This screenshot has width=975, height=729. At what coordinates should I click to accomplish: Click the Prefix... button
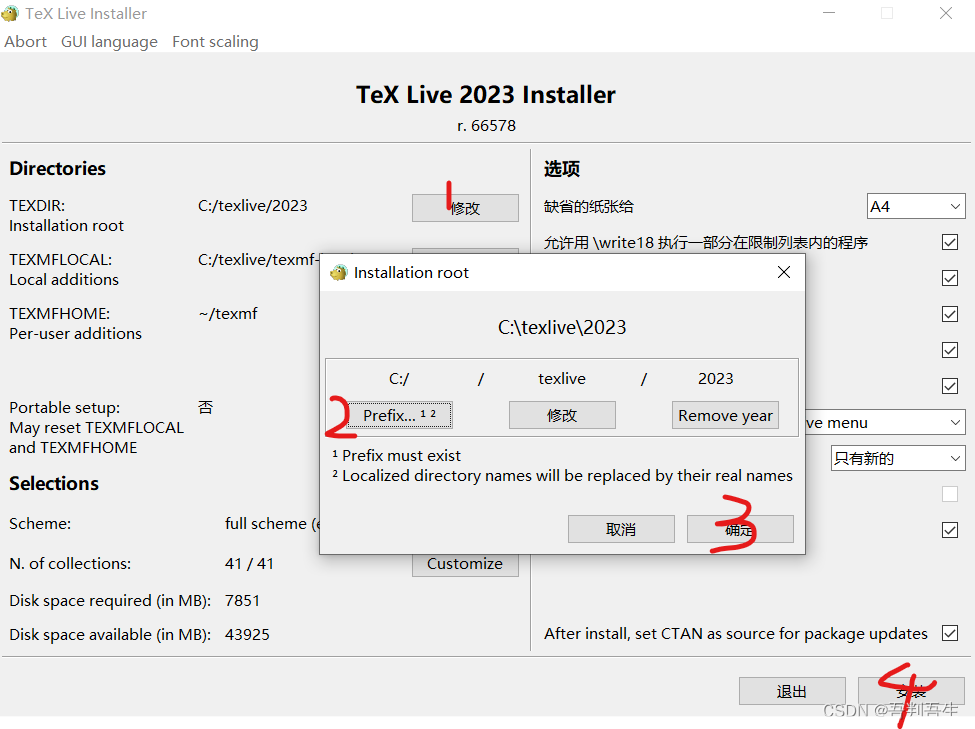point(399,415)
